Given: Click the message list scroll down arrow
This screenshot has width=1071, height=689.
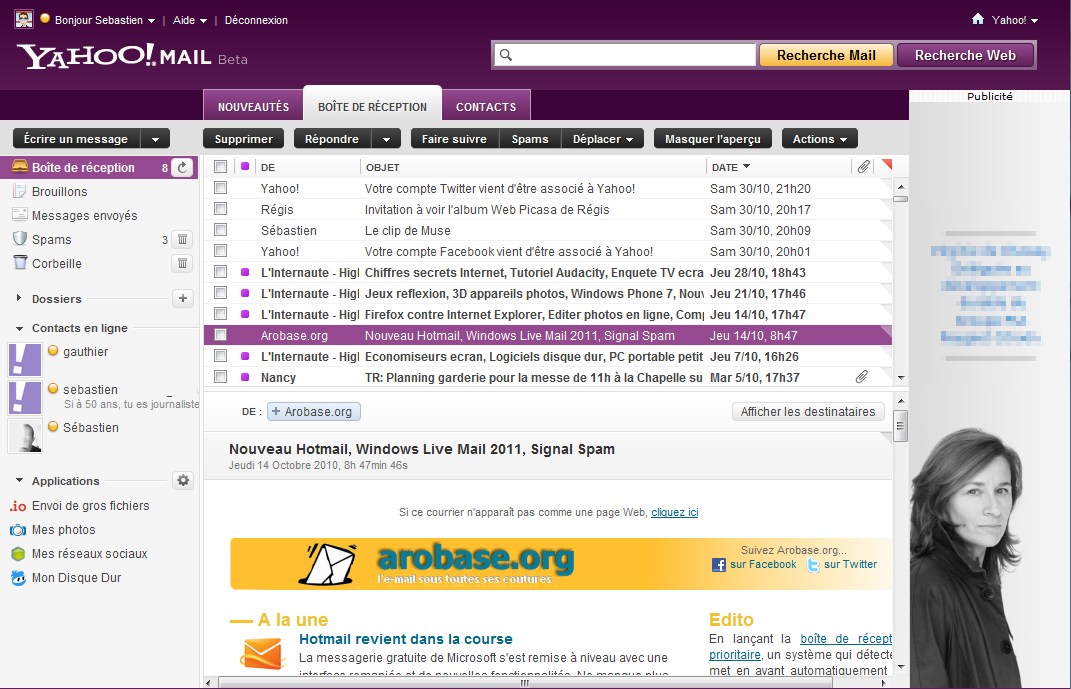Looking at the screenshot, I should 901,377.
